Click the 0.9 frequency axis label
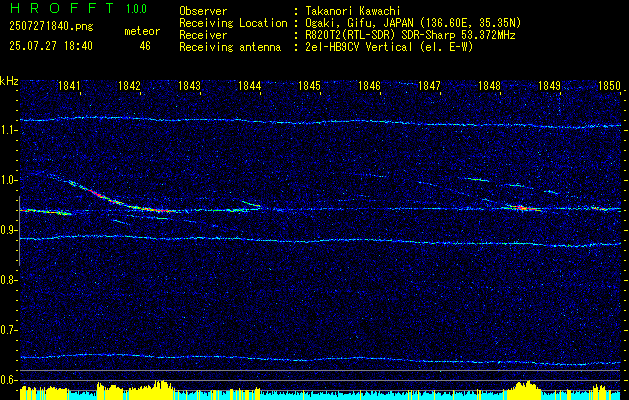The width and height of the screenshot is (629, 400). click(x=9, y=230)
